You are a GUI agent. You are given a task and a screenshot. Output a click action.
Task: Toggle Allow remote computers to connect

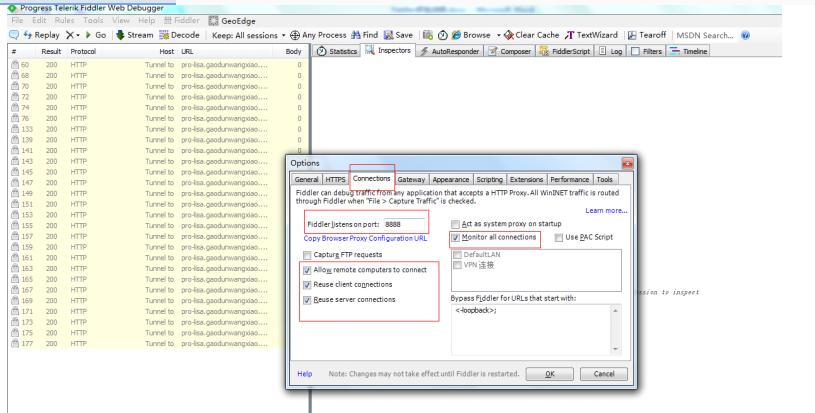tap(307, 270)
